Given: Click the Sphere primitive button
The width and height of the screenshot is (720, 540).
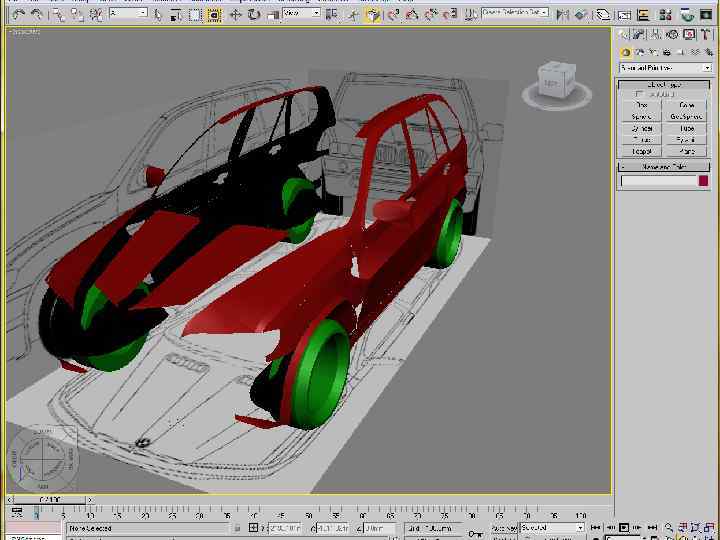Looking at the screenshot, I should [x=642, y=116].
